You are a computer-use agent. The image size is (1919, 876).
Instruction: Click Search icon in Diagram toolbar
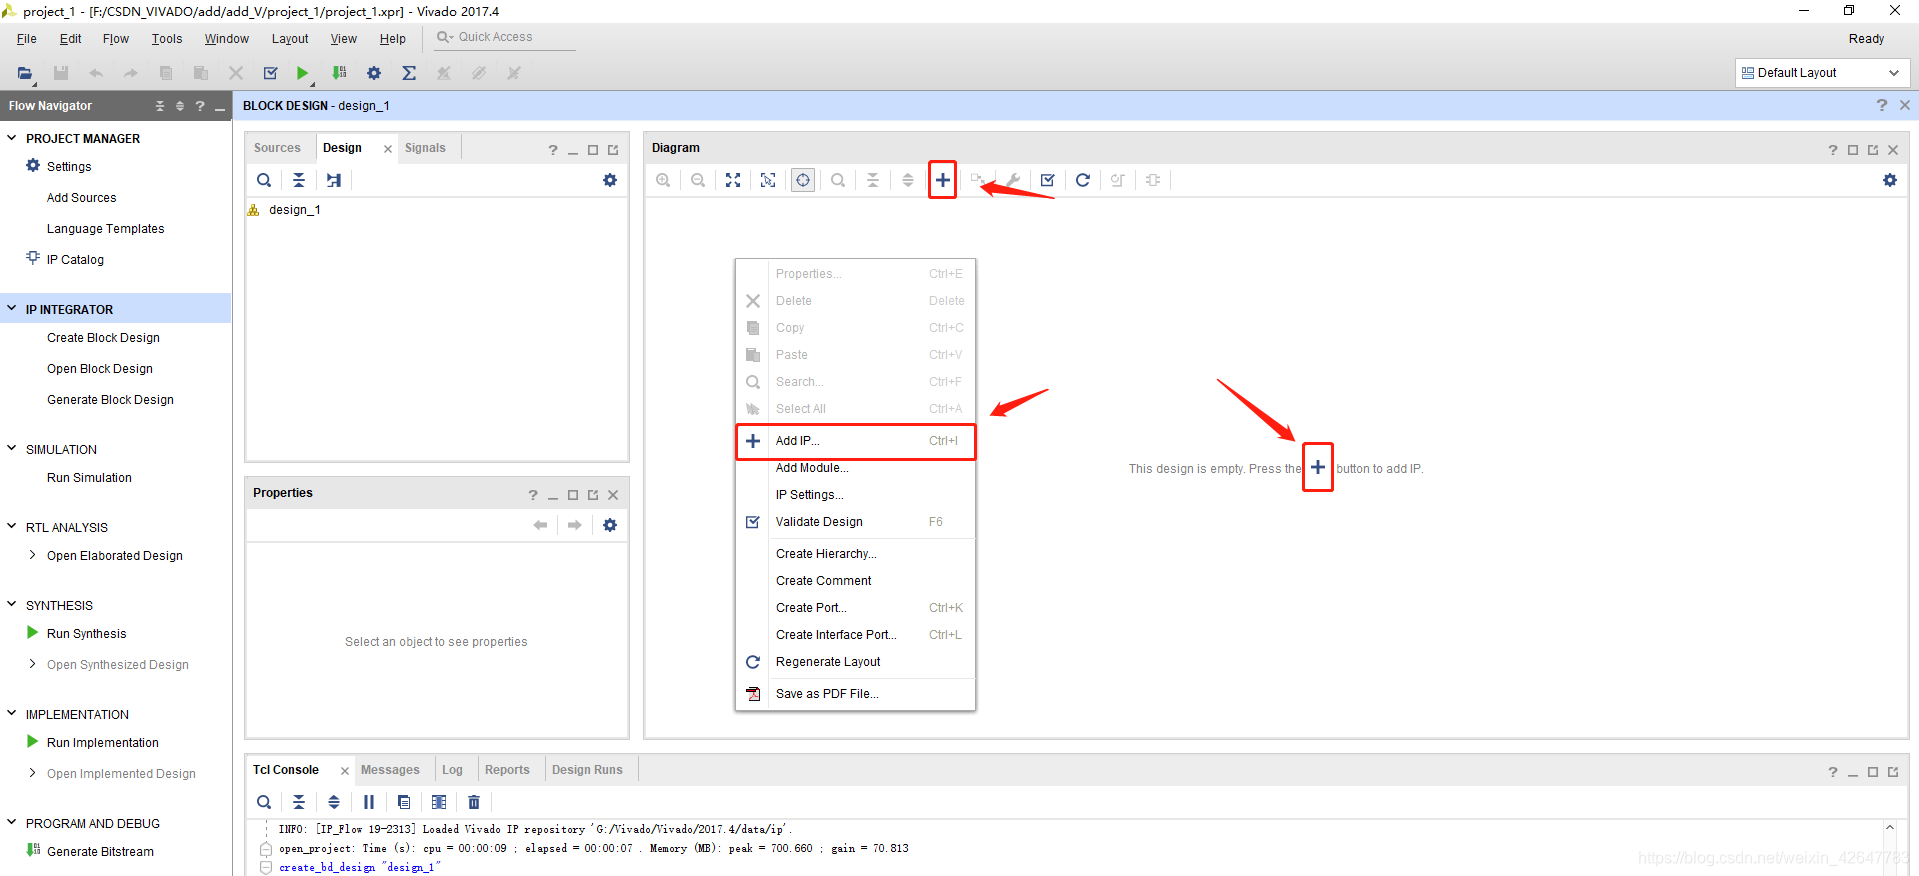click(838, 180)
